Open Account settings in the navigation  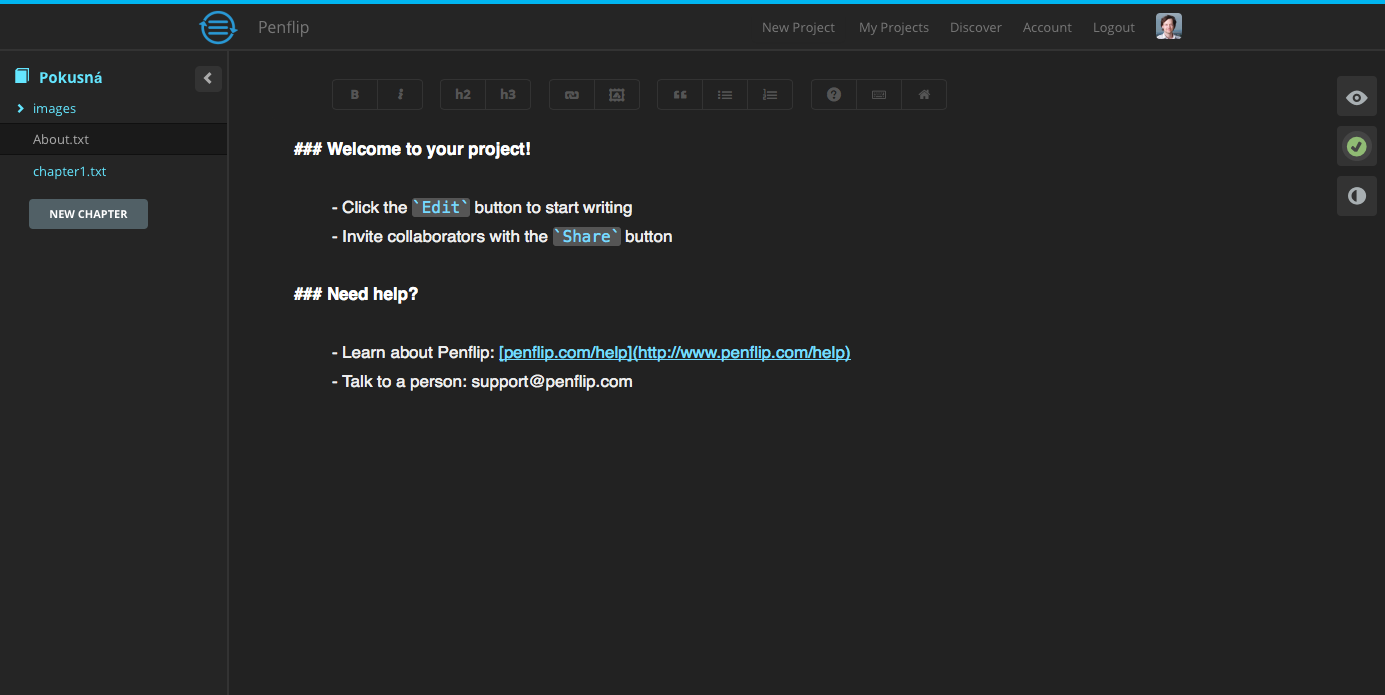1047,27
